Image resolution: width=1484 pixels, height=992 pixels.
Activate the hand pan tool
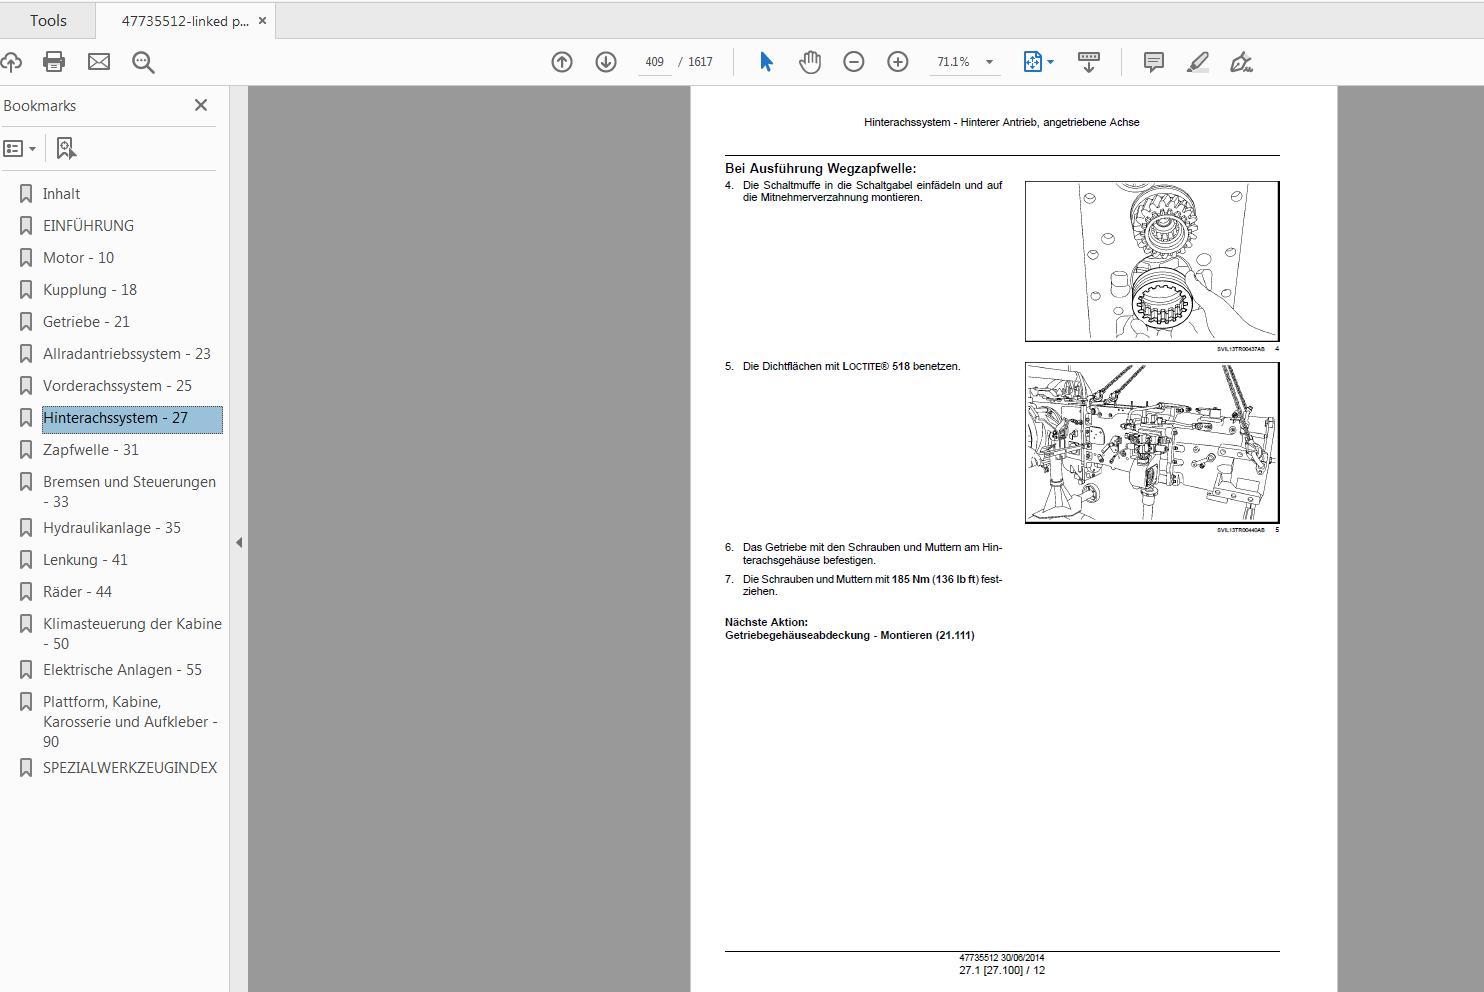pos(810,62)
